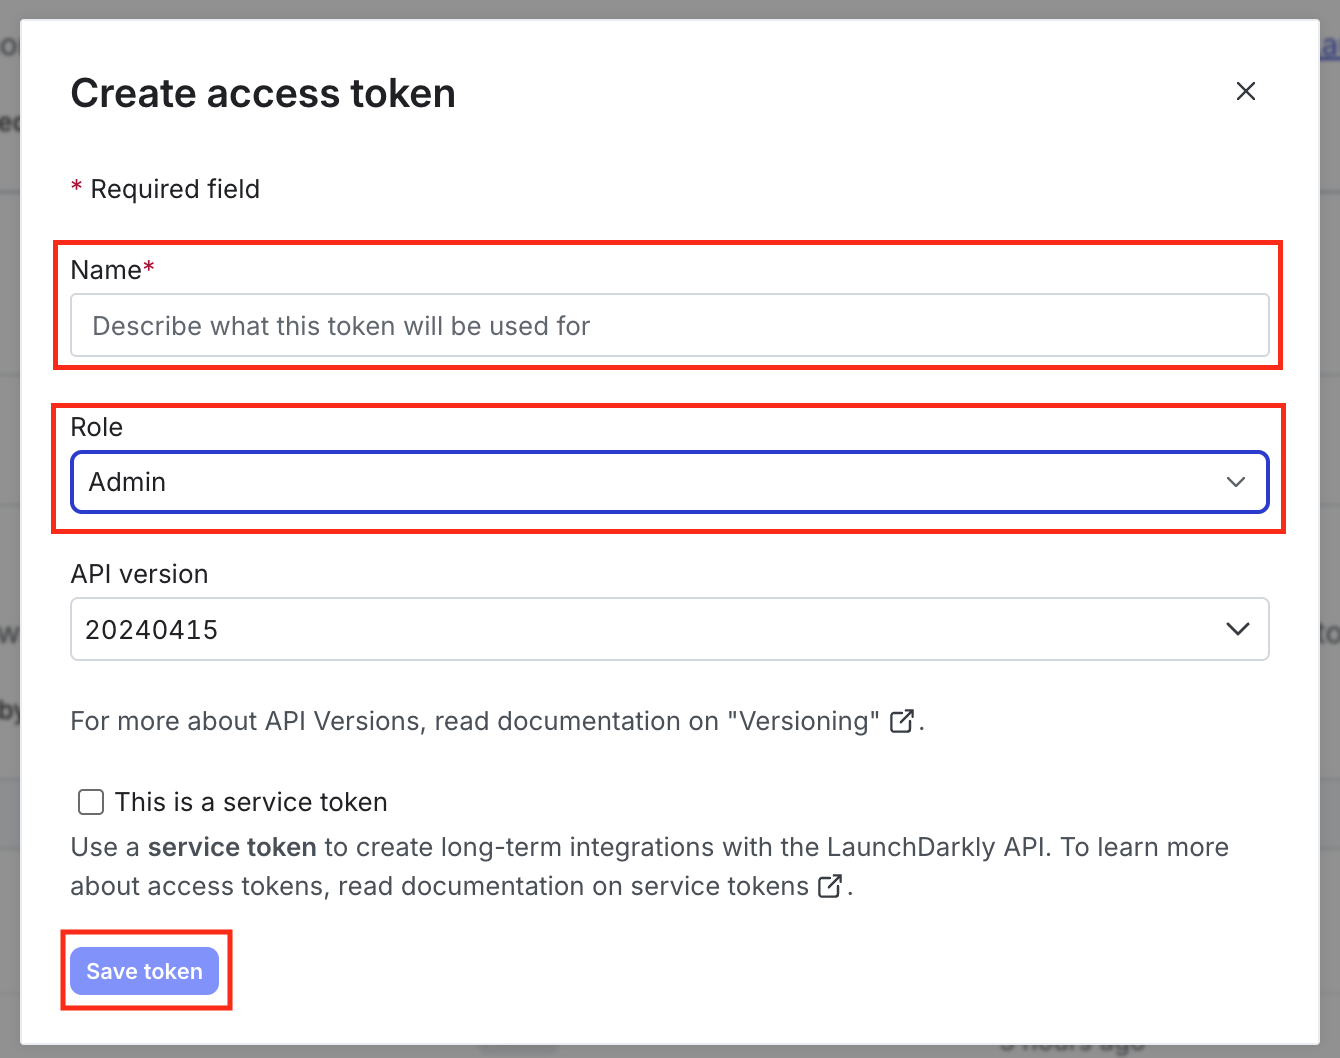Click the API version chevron arrow
This screenshot has width=1340, height=1058.
coord(1237,629)
